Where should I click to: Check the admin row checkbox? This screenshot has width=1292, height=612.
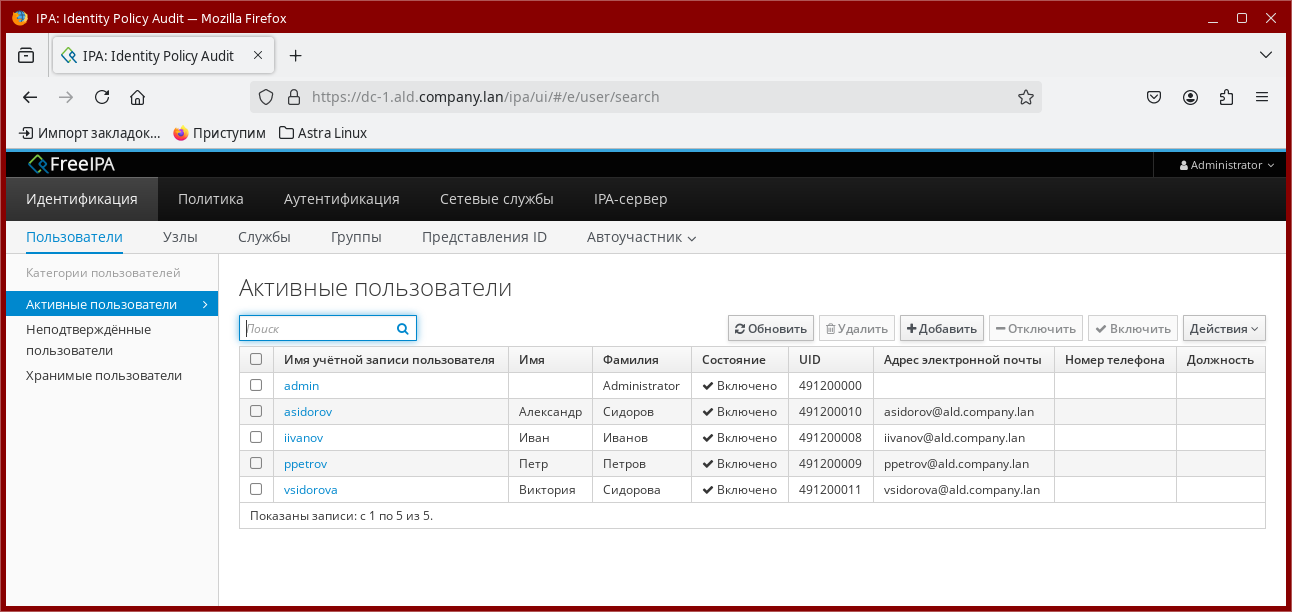click(256, 385)
